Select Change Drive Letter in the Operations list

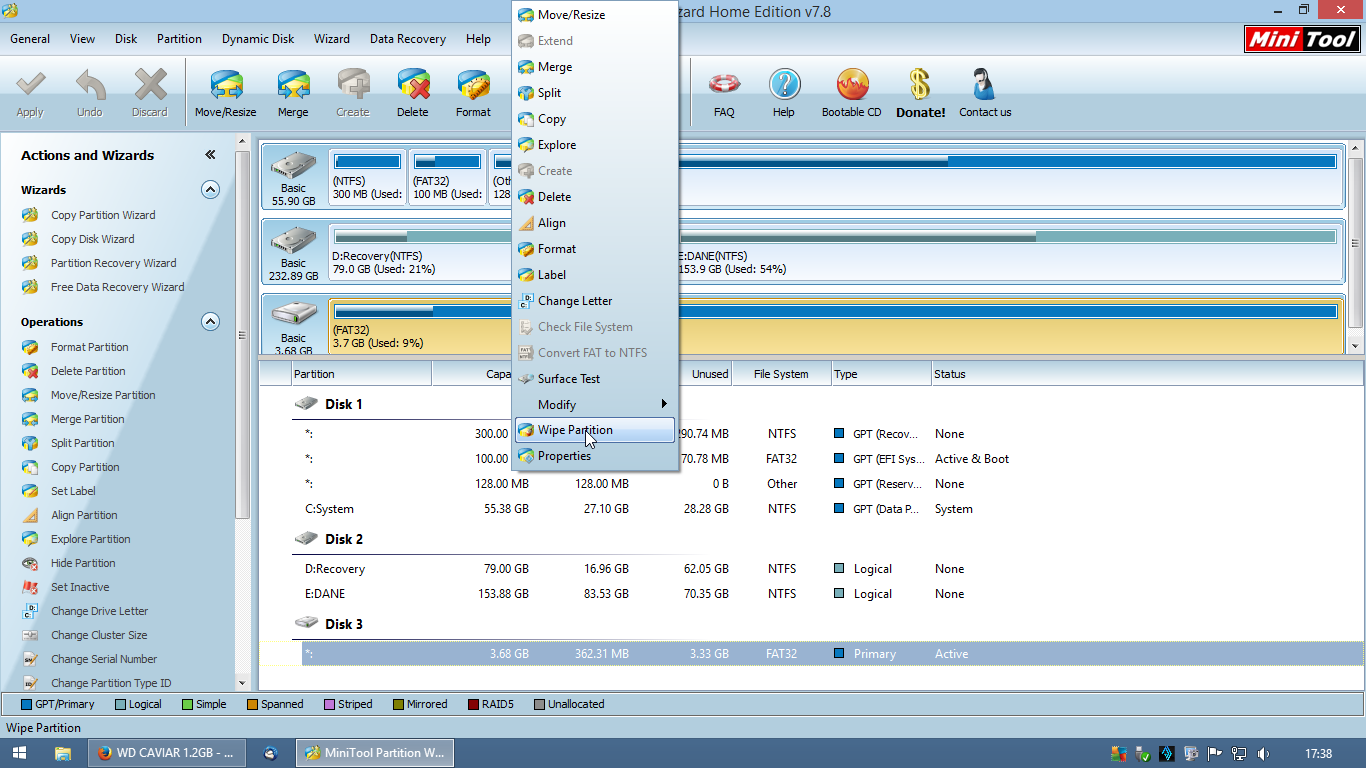point(99,611)
